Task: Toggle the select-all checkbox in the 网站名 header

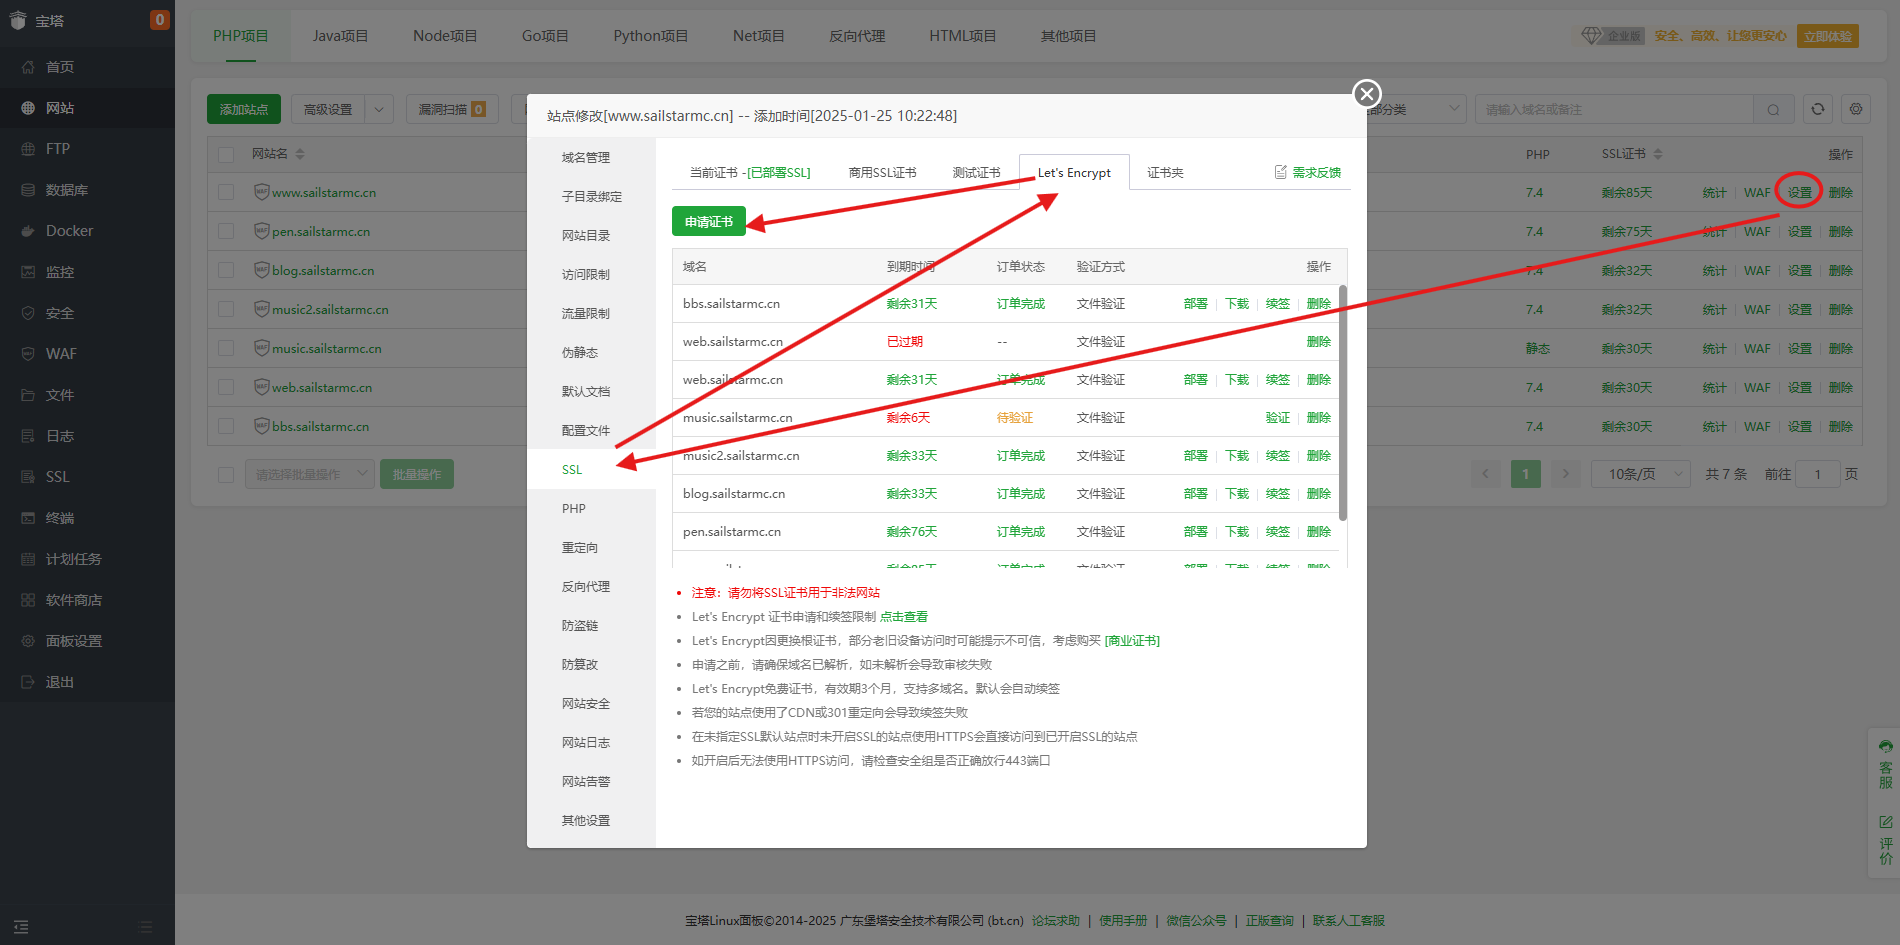Action: click(226, 154)
